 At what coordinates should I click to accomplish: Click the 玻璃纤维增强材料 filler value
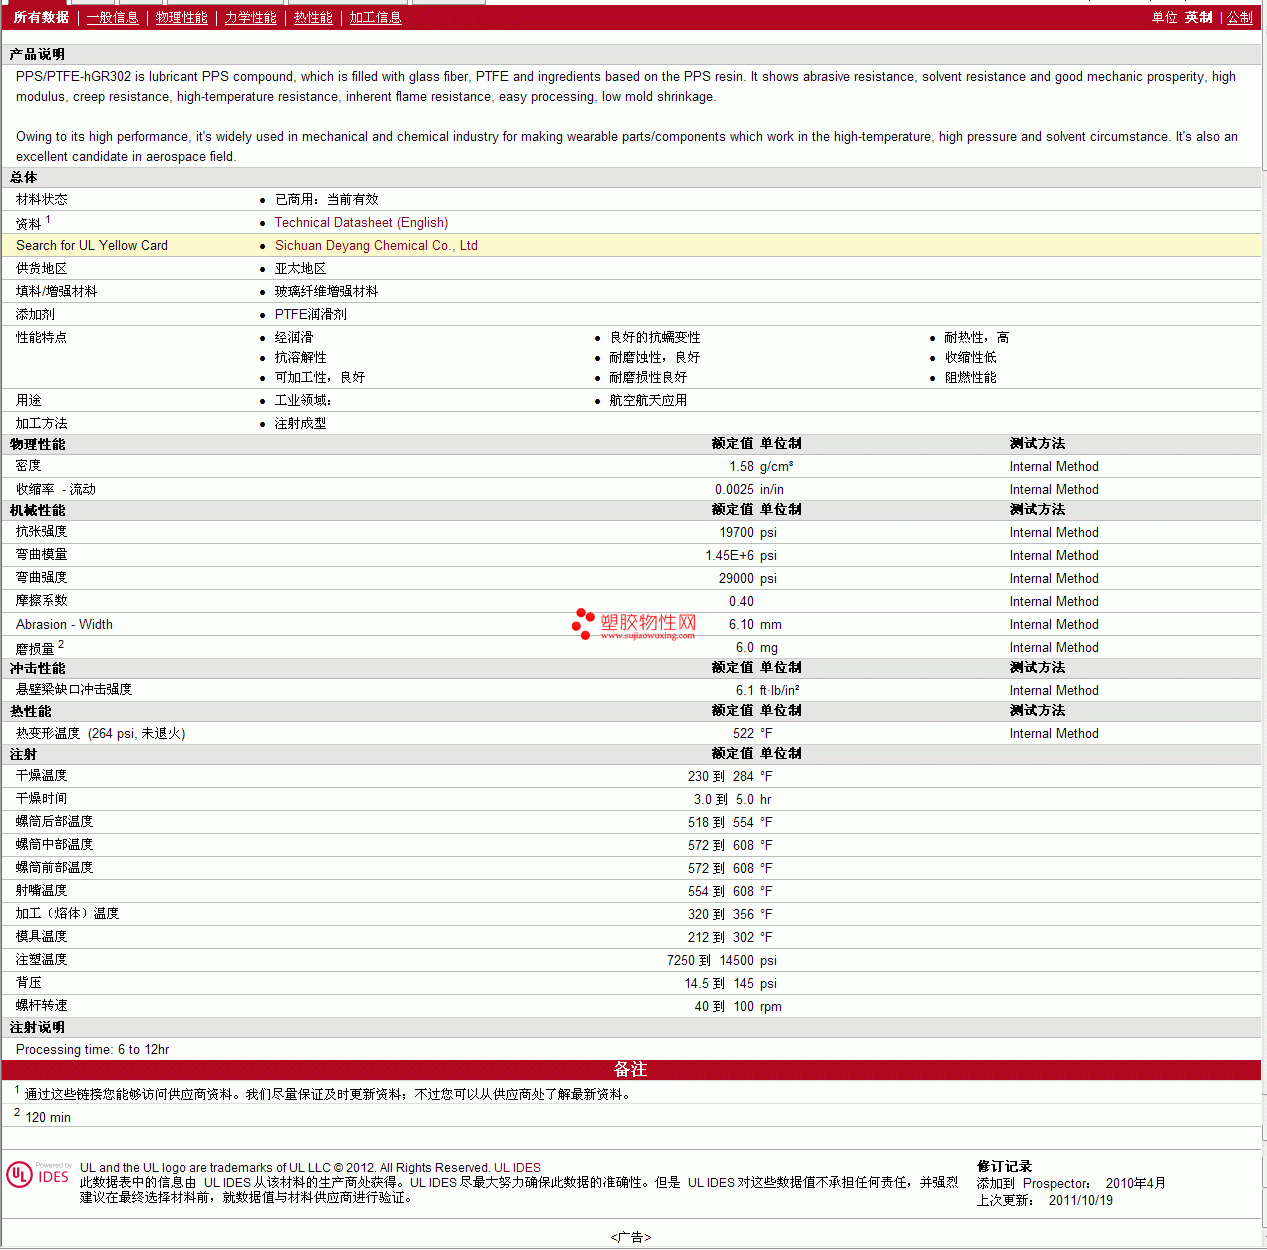coord(327,292)
